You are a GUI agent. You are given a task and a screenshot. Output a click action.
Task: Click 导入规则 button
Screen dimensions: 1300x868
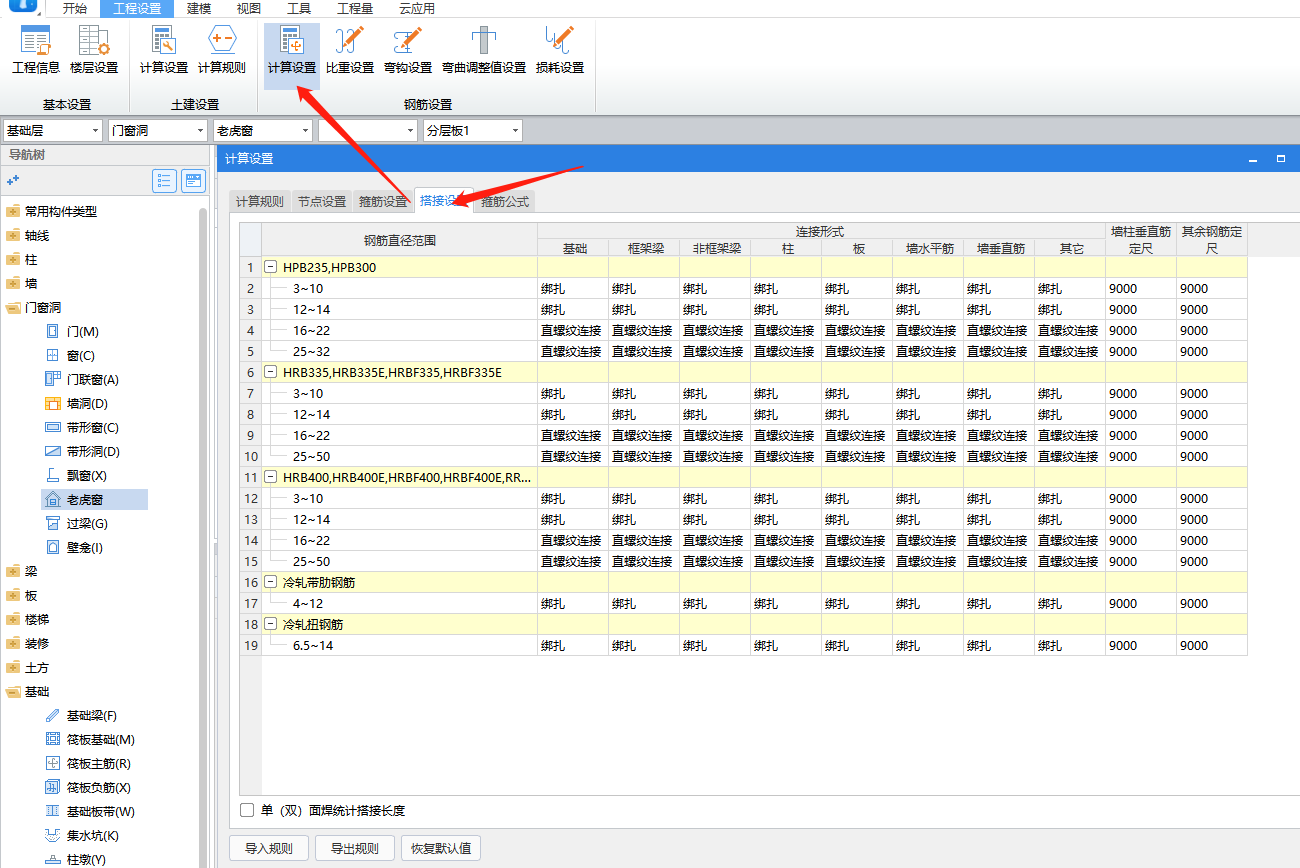pyautogui.click(x=269, y=849)
